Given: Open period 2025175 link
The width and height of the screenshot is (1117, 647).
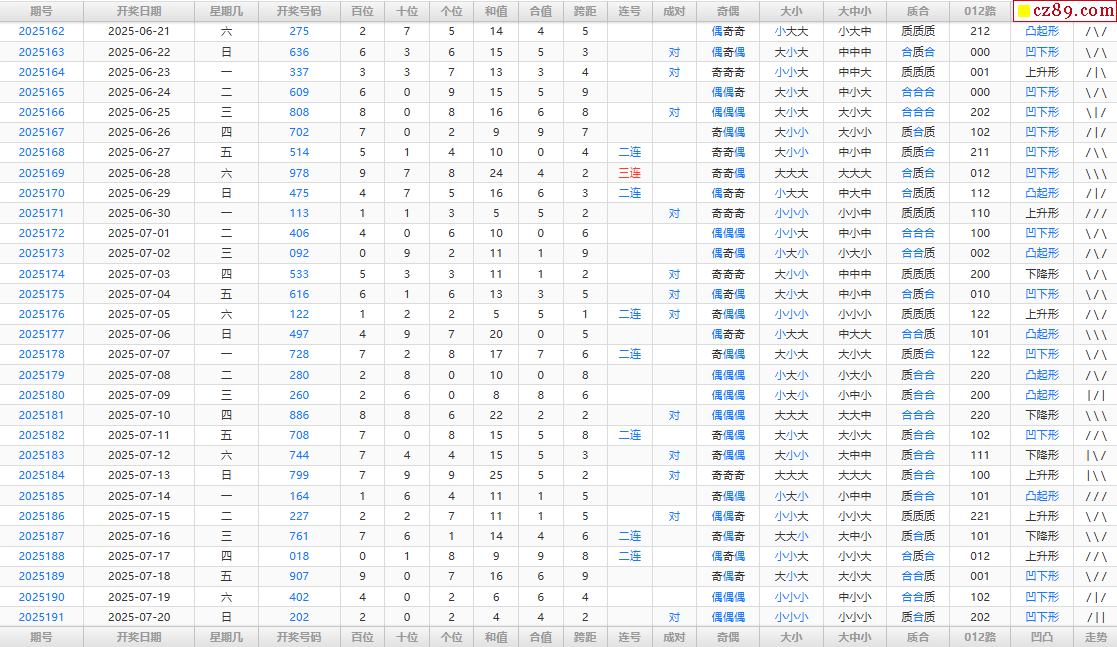Looking at the screenshot, I should click(x=41, y=294).
